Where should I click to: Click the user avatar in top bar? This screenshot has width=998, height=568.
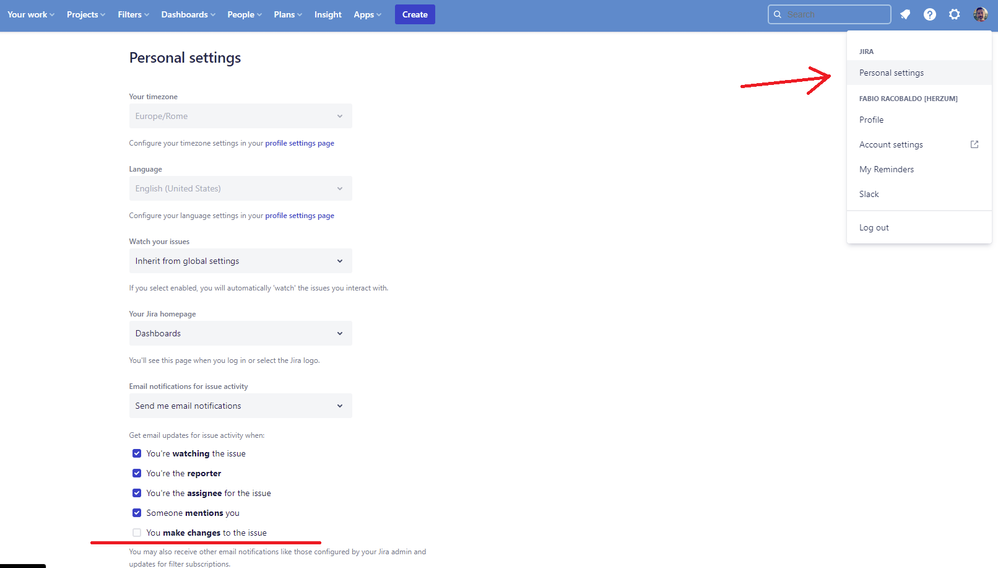(980, 14)
